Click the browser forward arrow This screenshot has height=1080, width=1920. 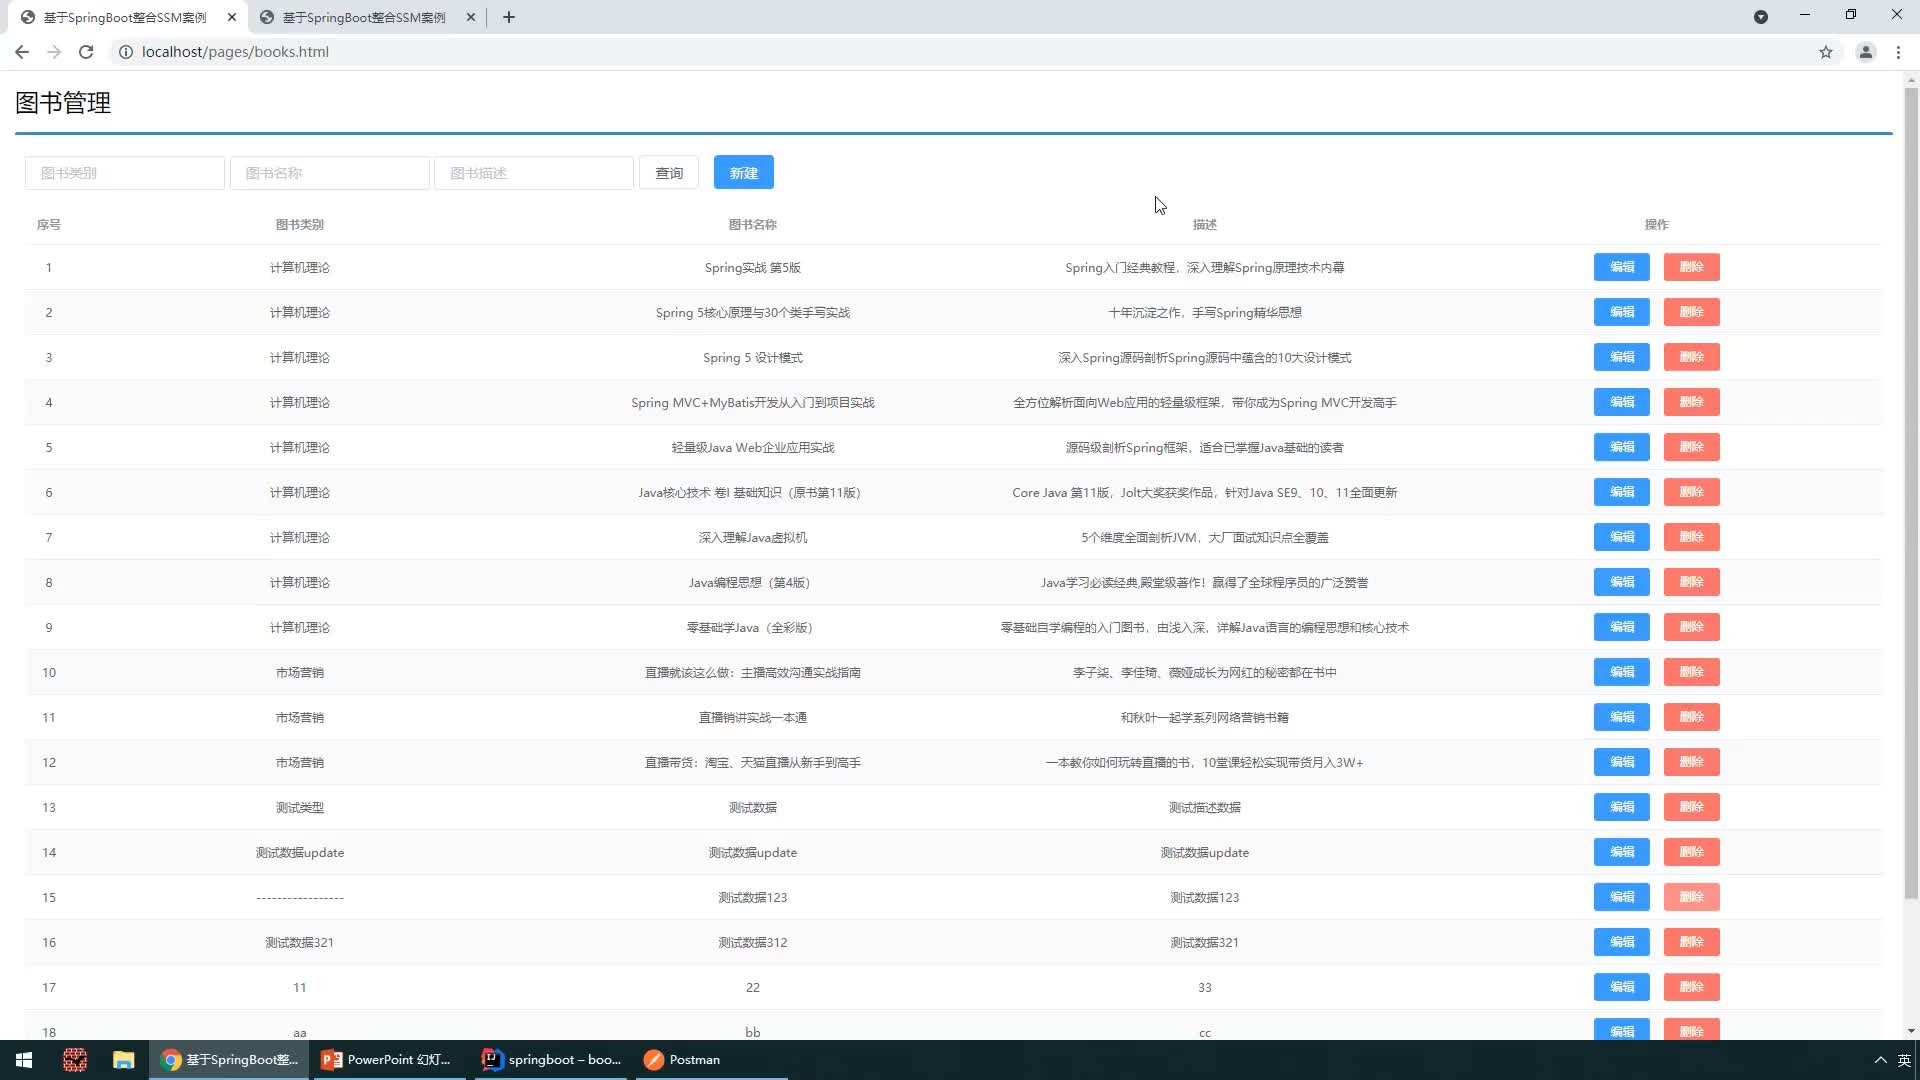(54, 52)
